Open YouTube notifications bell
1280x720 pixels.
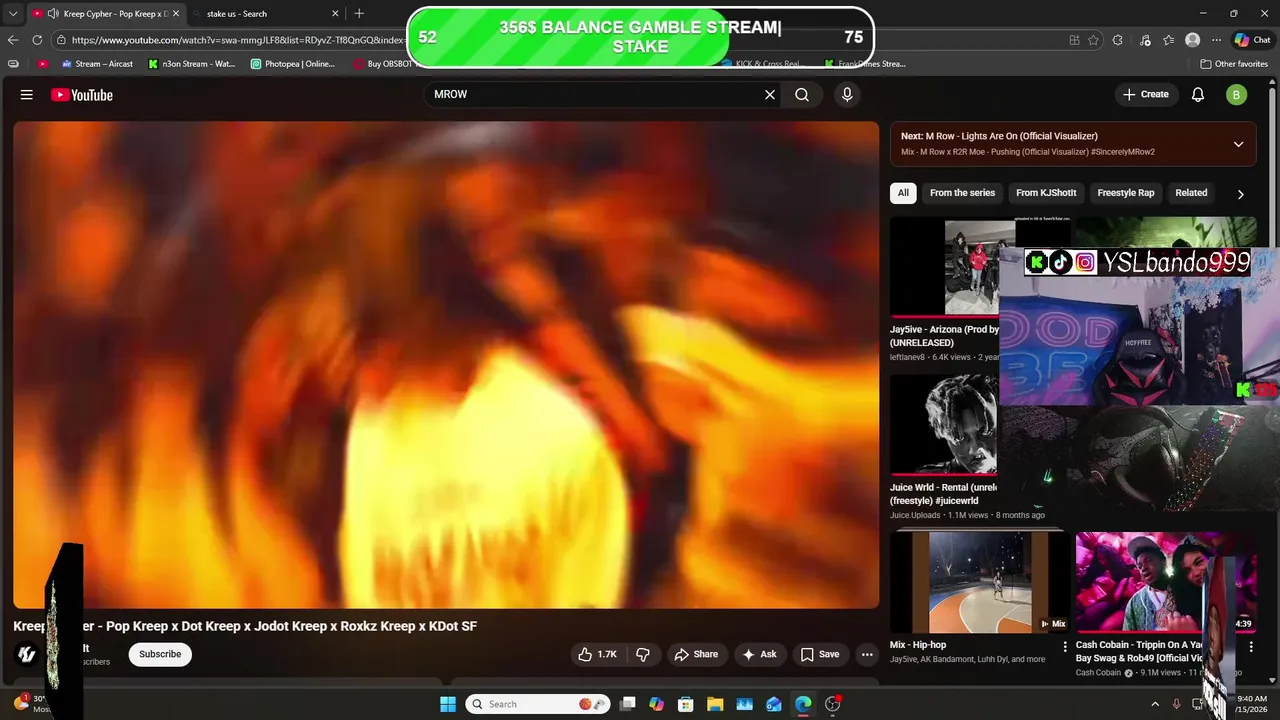(x=1198, y=95)
